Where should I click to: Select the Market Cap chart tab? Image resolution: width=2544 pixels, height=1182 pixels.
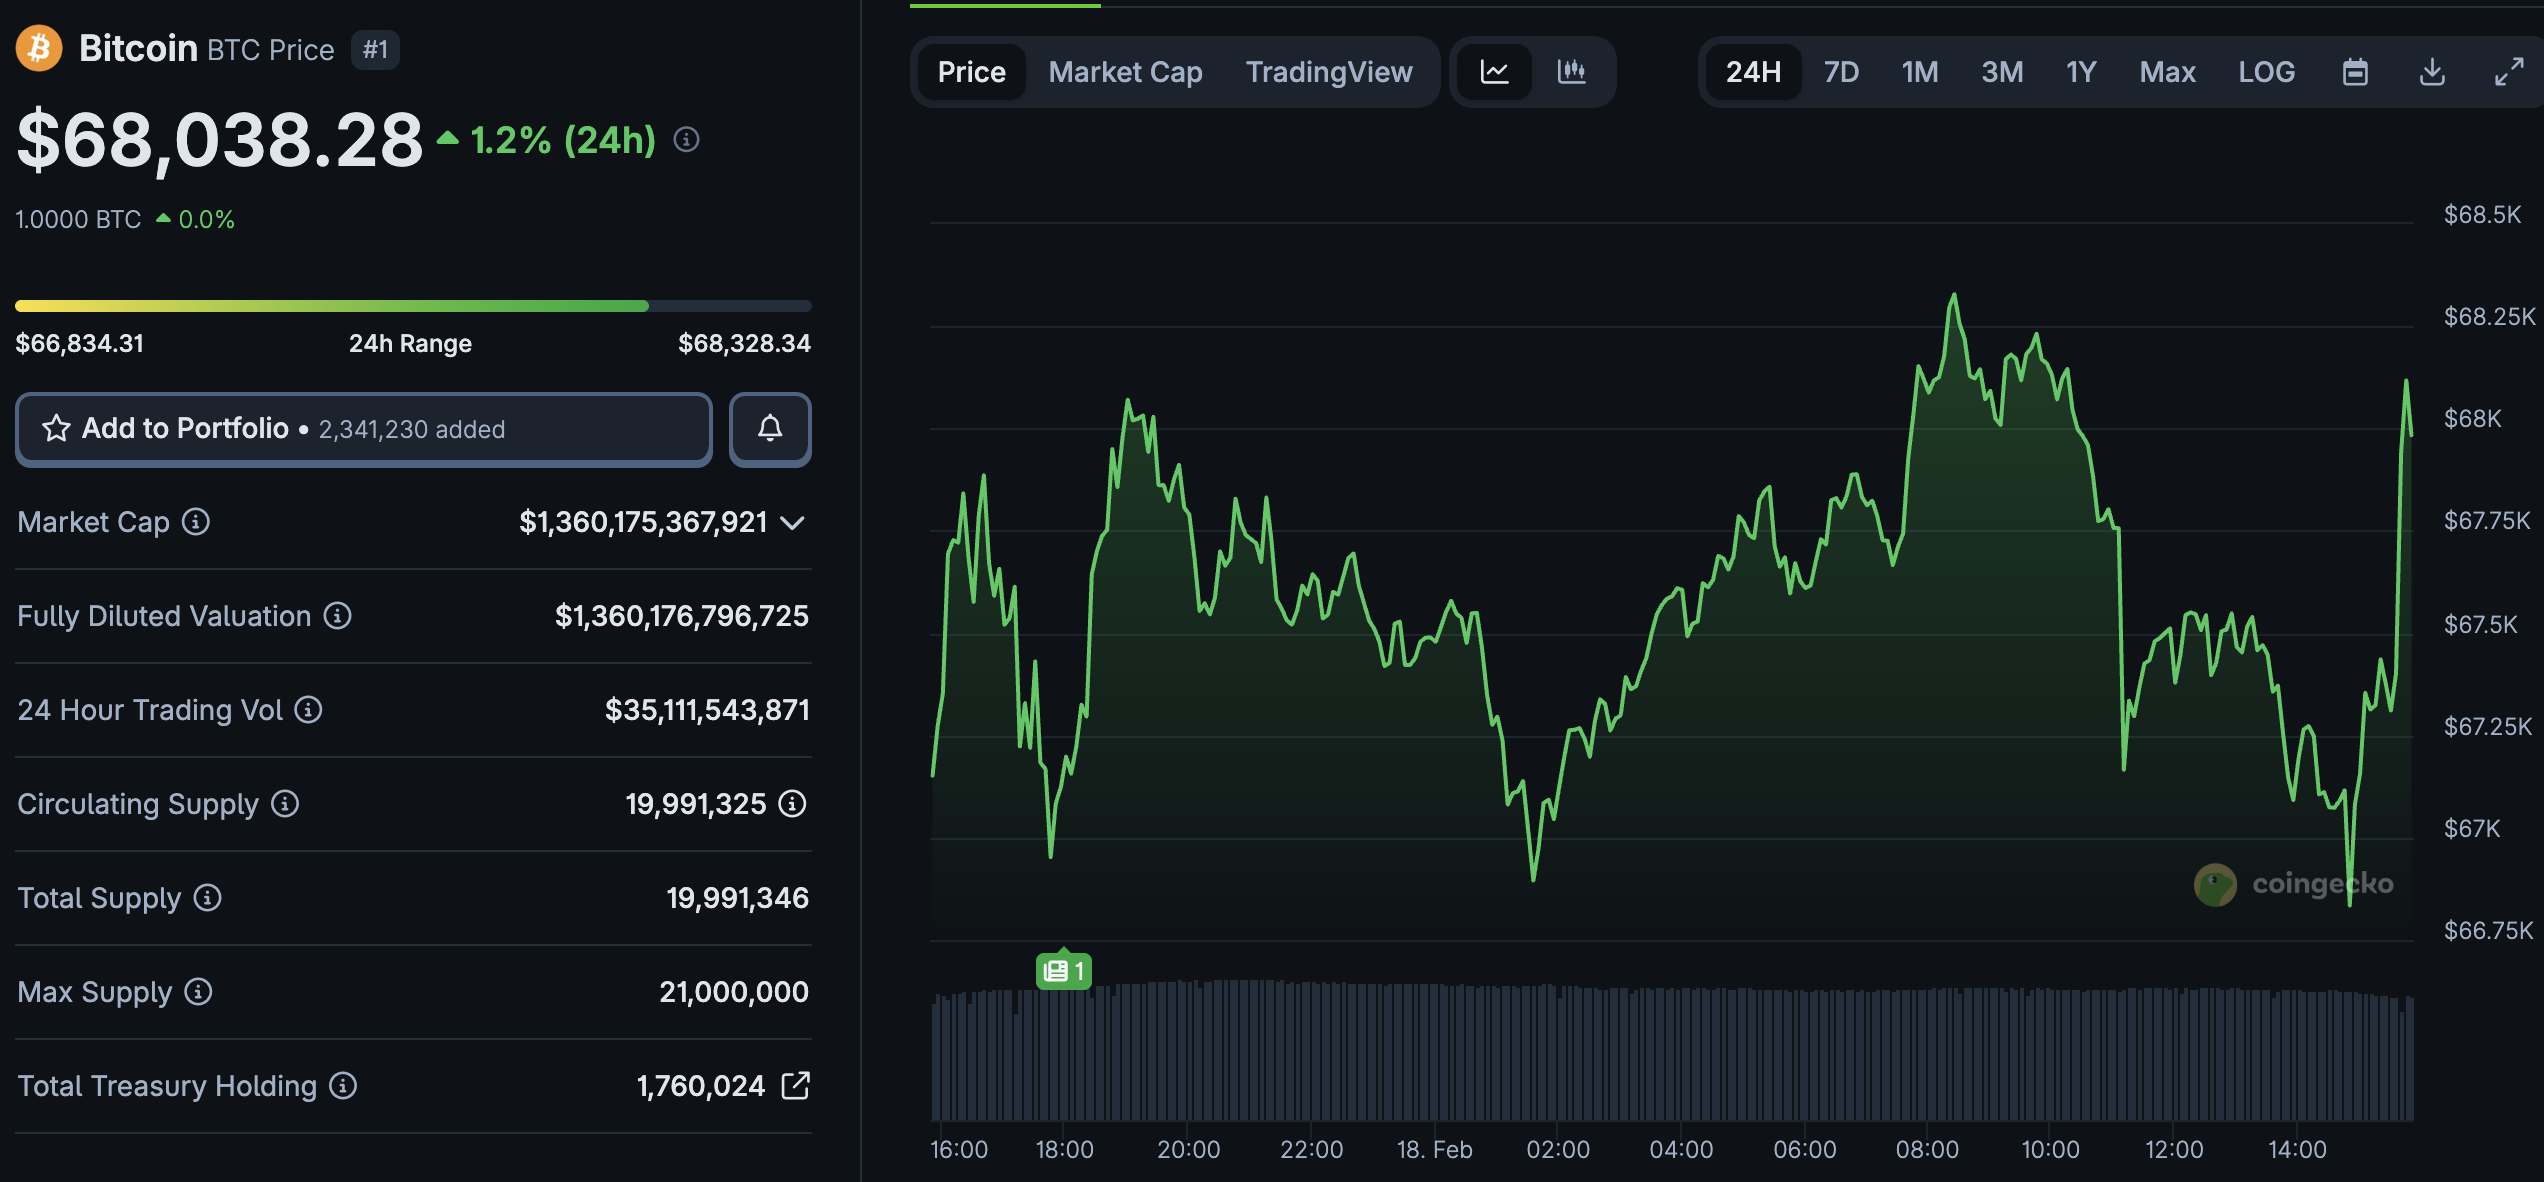point(1126,72)
